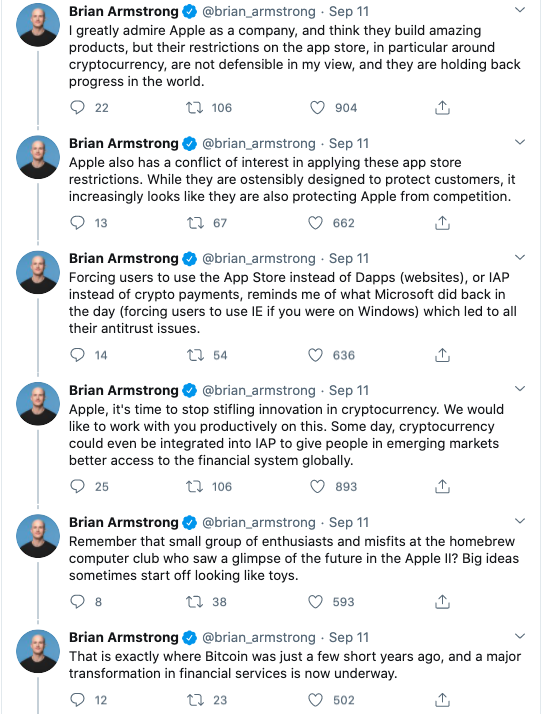The image size is (543, 714).
Task: Like the tweet with 636 likes
Action: click(x=315, y=355)
